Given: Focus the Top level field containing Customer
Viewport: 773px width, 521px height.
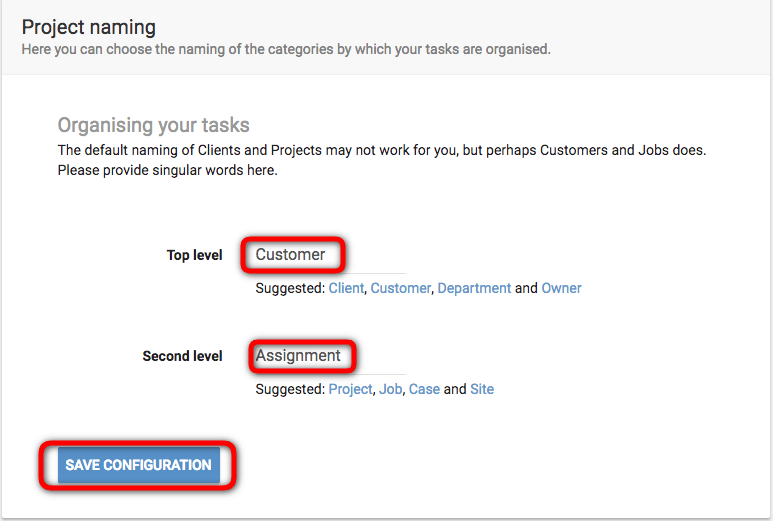Looking at the screenshot, I should [x=330, y=255].
